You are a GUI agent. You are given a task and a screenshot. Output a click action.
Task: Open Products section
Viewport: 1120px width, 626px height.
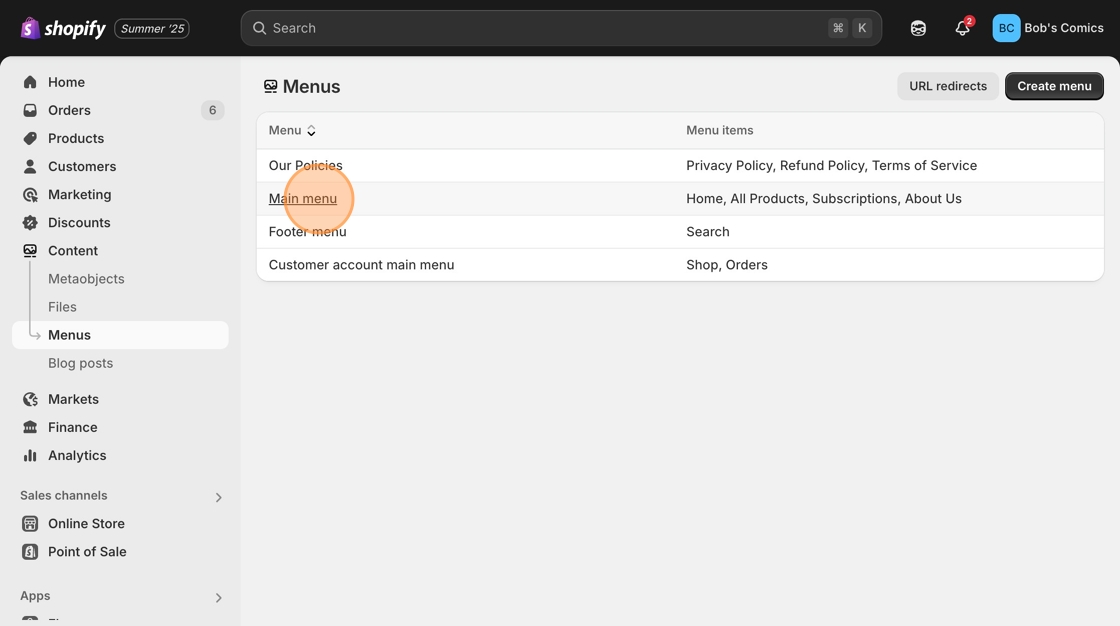[x=76, y=138]
